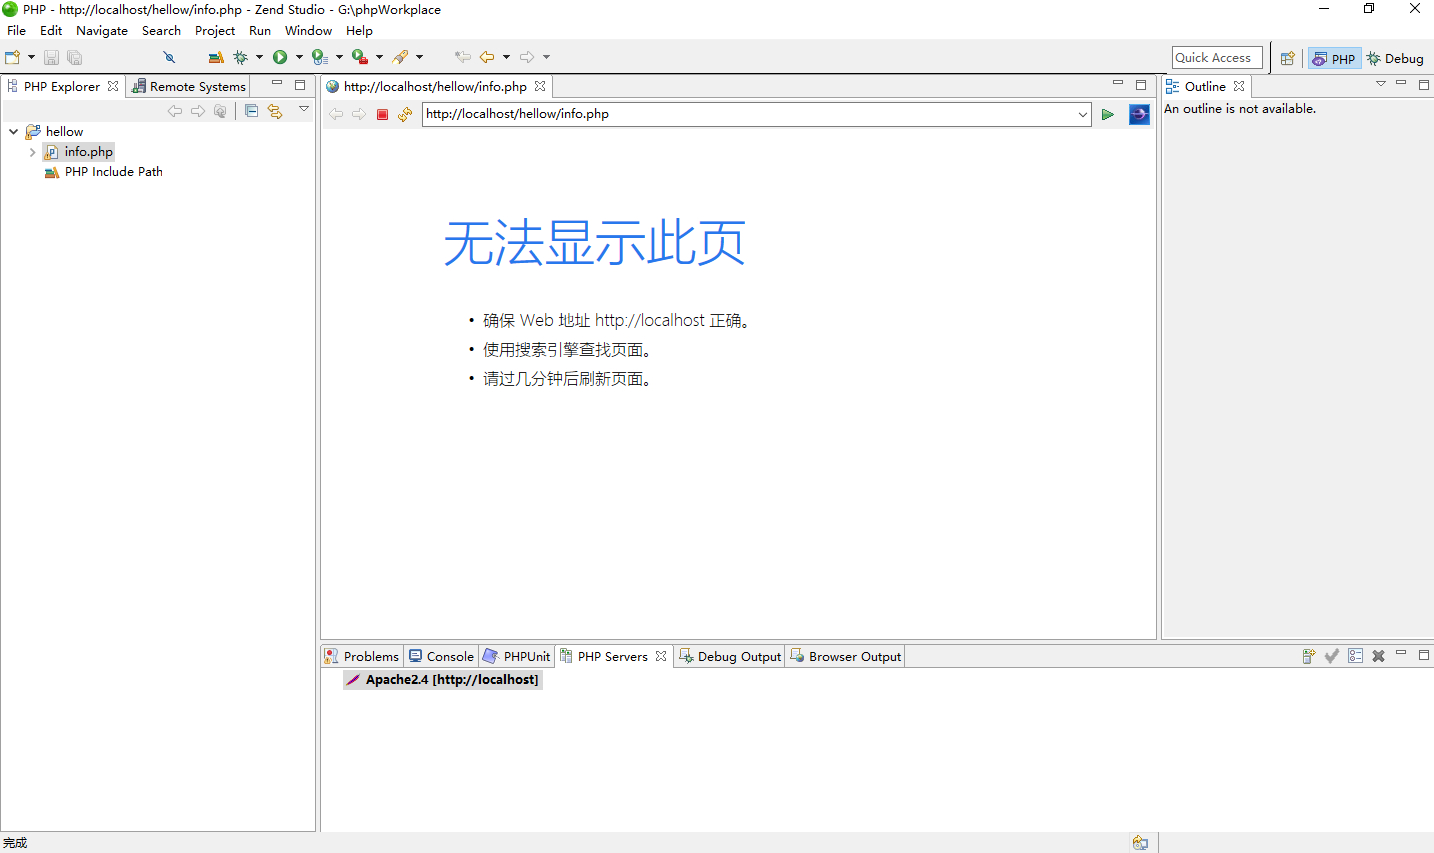Screen dimensions: 1434x853
Task: Click the yellow Back navigation arrow in the toolbar
Action: click(x=487, y=57)
